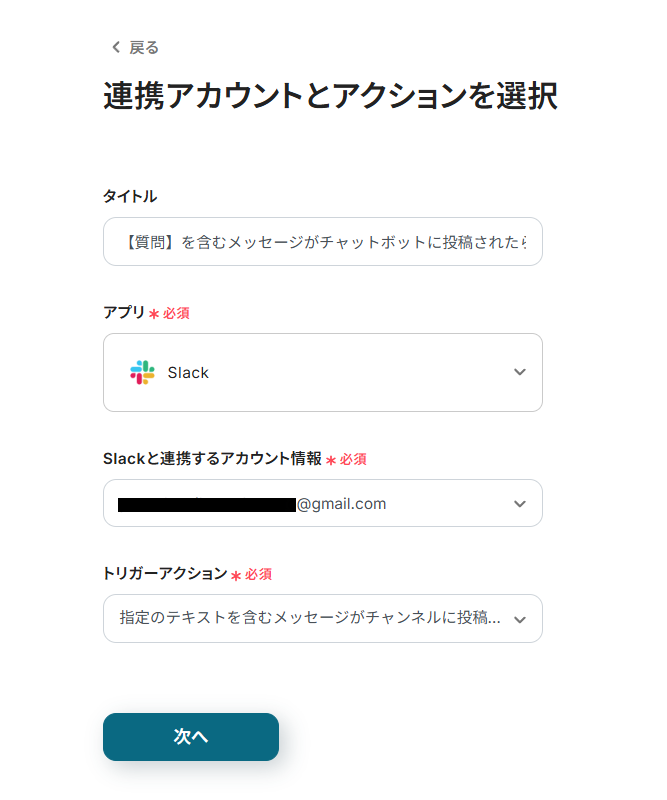The height and width of the screenshot is (800, 667).
Task: Open the アプリ Slack dropdown
Action: (322, 372)
